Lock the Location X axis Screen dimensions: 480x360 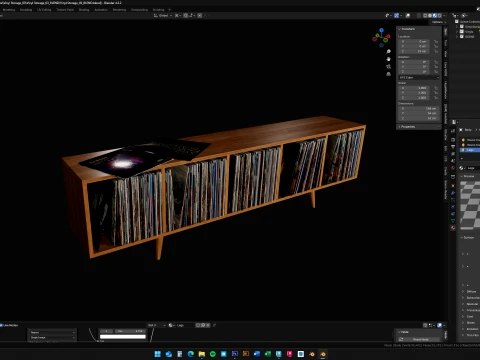(x=436, y=42)
